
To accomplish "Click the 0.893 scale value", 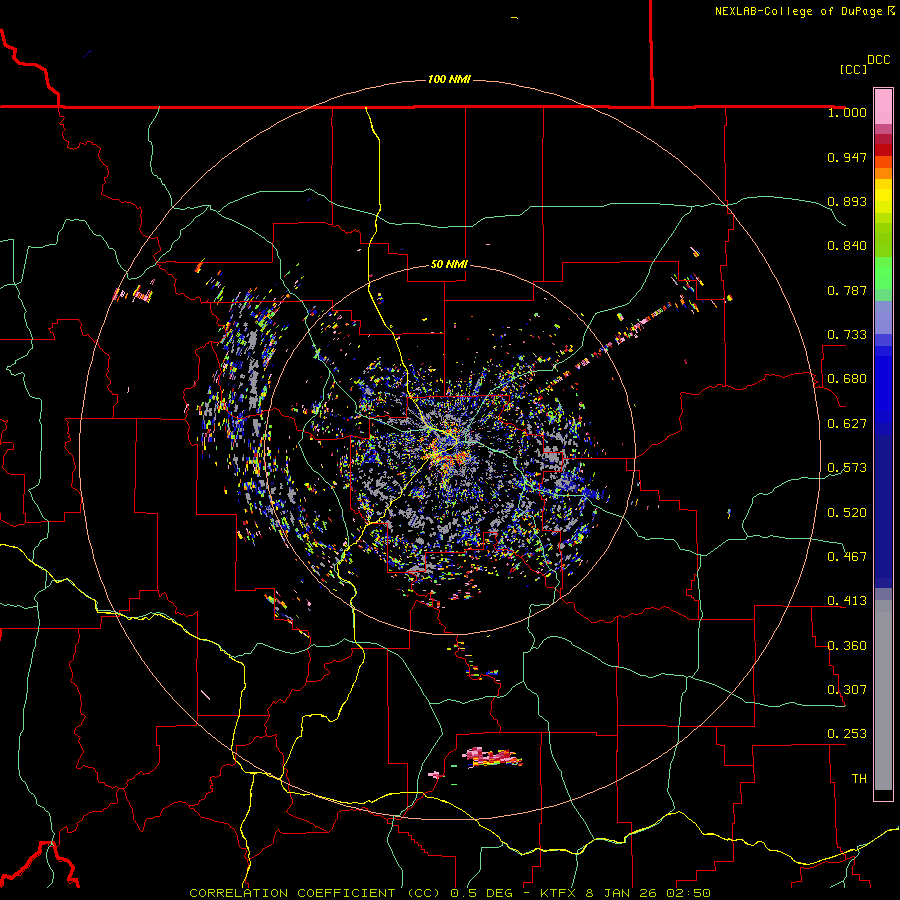I will 847,201.
